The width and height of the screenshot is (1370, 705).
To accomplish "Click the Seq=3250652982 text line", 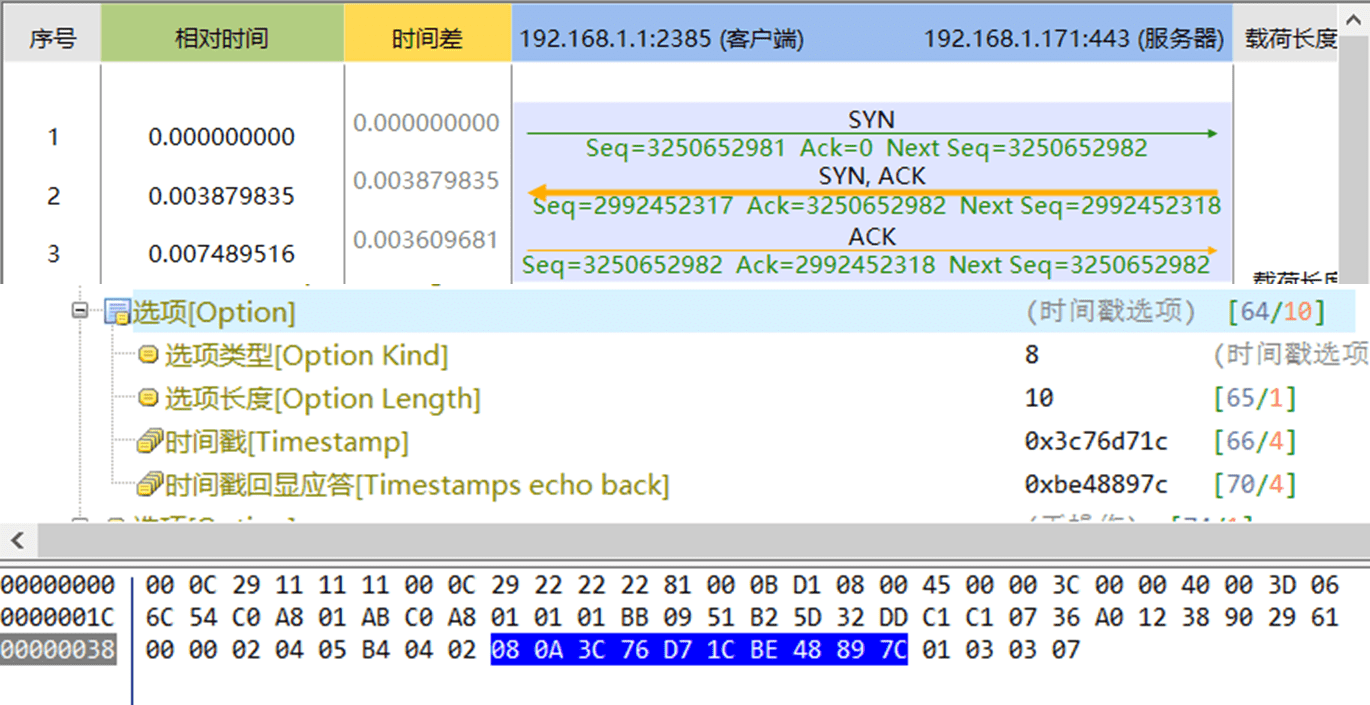I will click(866, 265).
